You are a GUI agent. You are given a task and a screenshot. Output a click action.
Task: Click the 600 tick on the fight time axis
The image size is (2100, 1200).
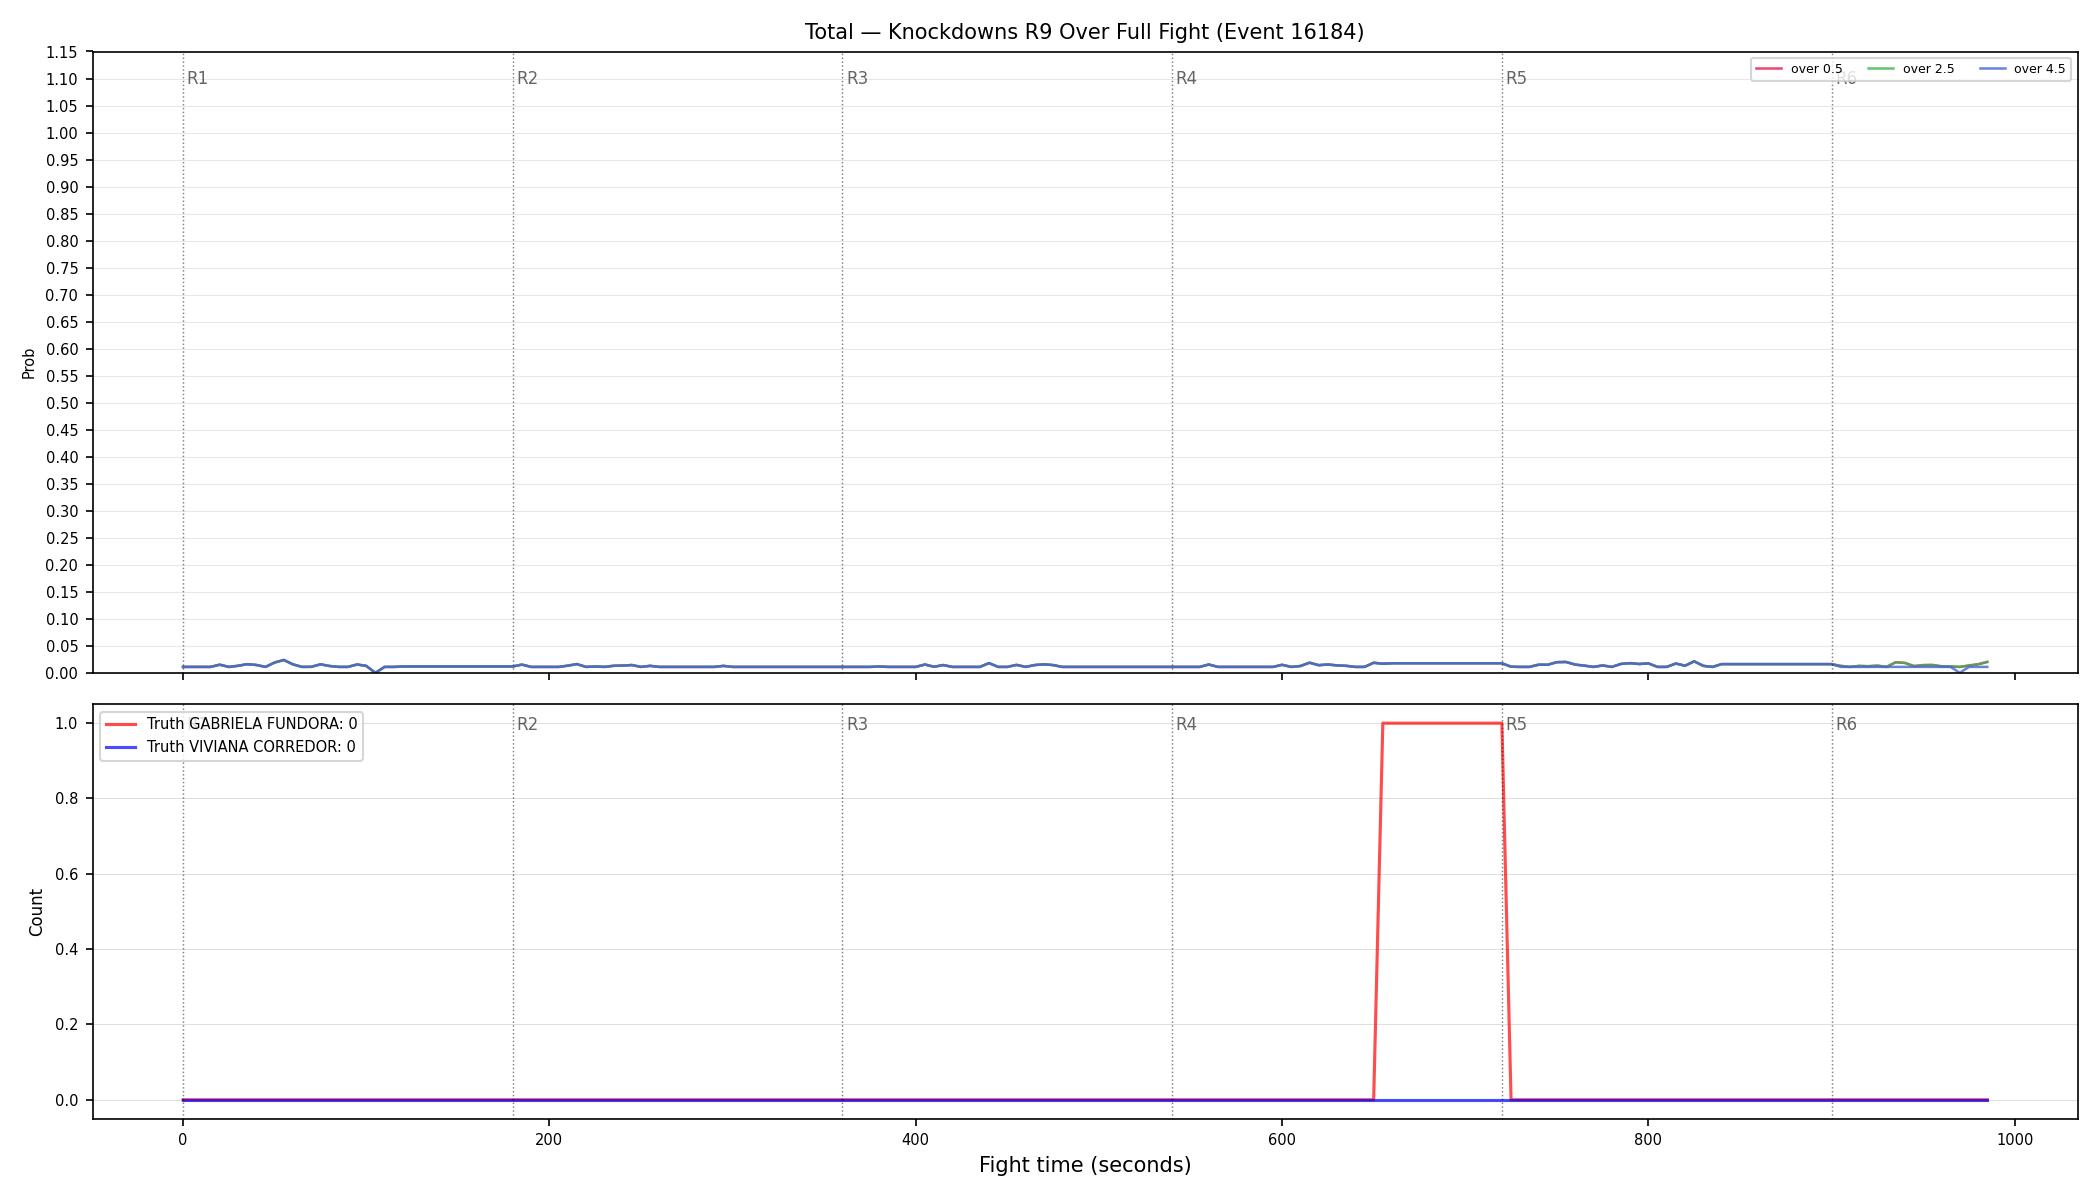1282,1138
